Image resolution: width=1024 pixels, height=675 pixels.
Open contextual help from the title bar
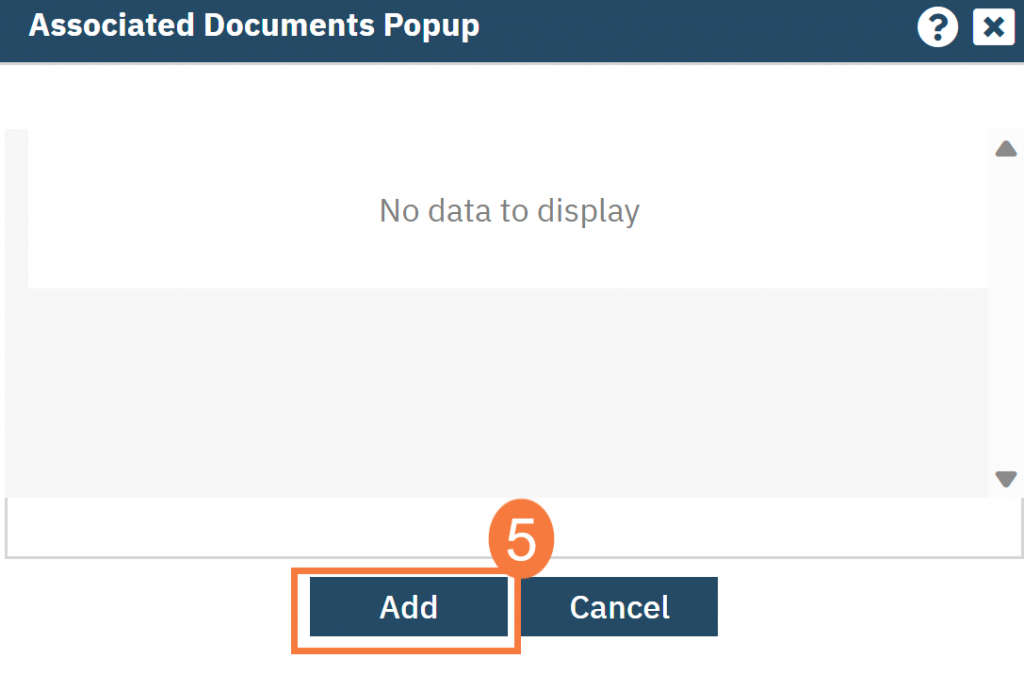[937, 26]
